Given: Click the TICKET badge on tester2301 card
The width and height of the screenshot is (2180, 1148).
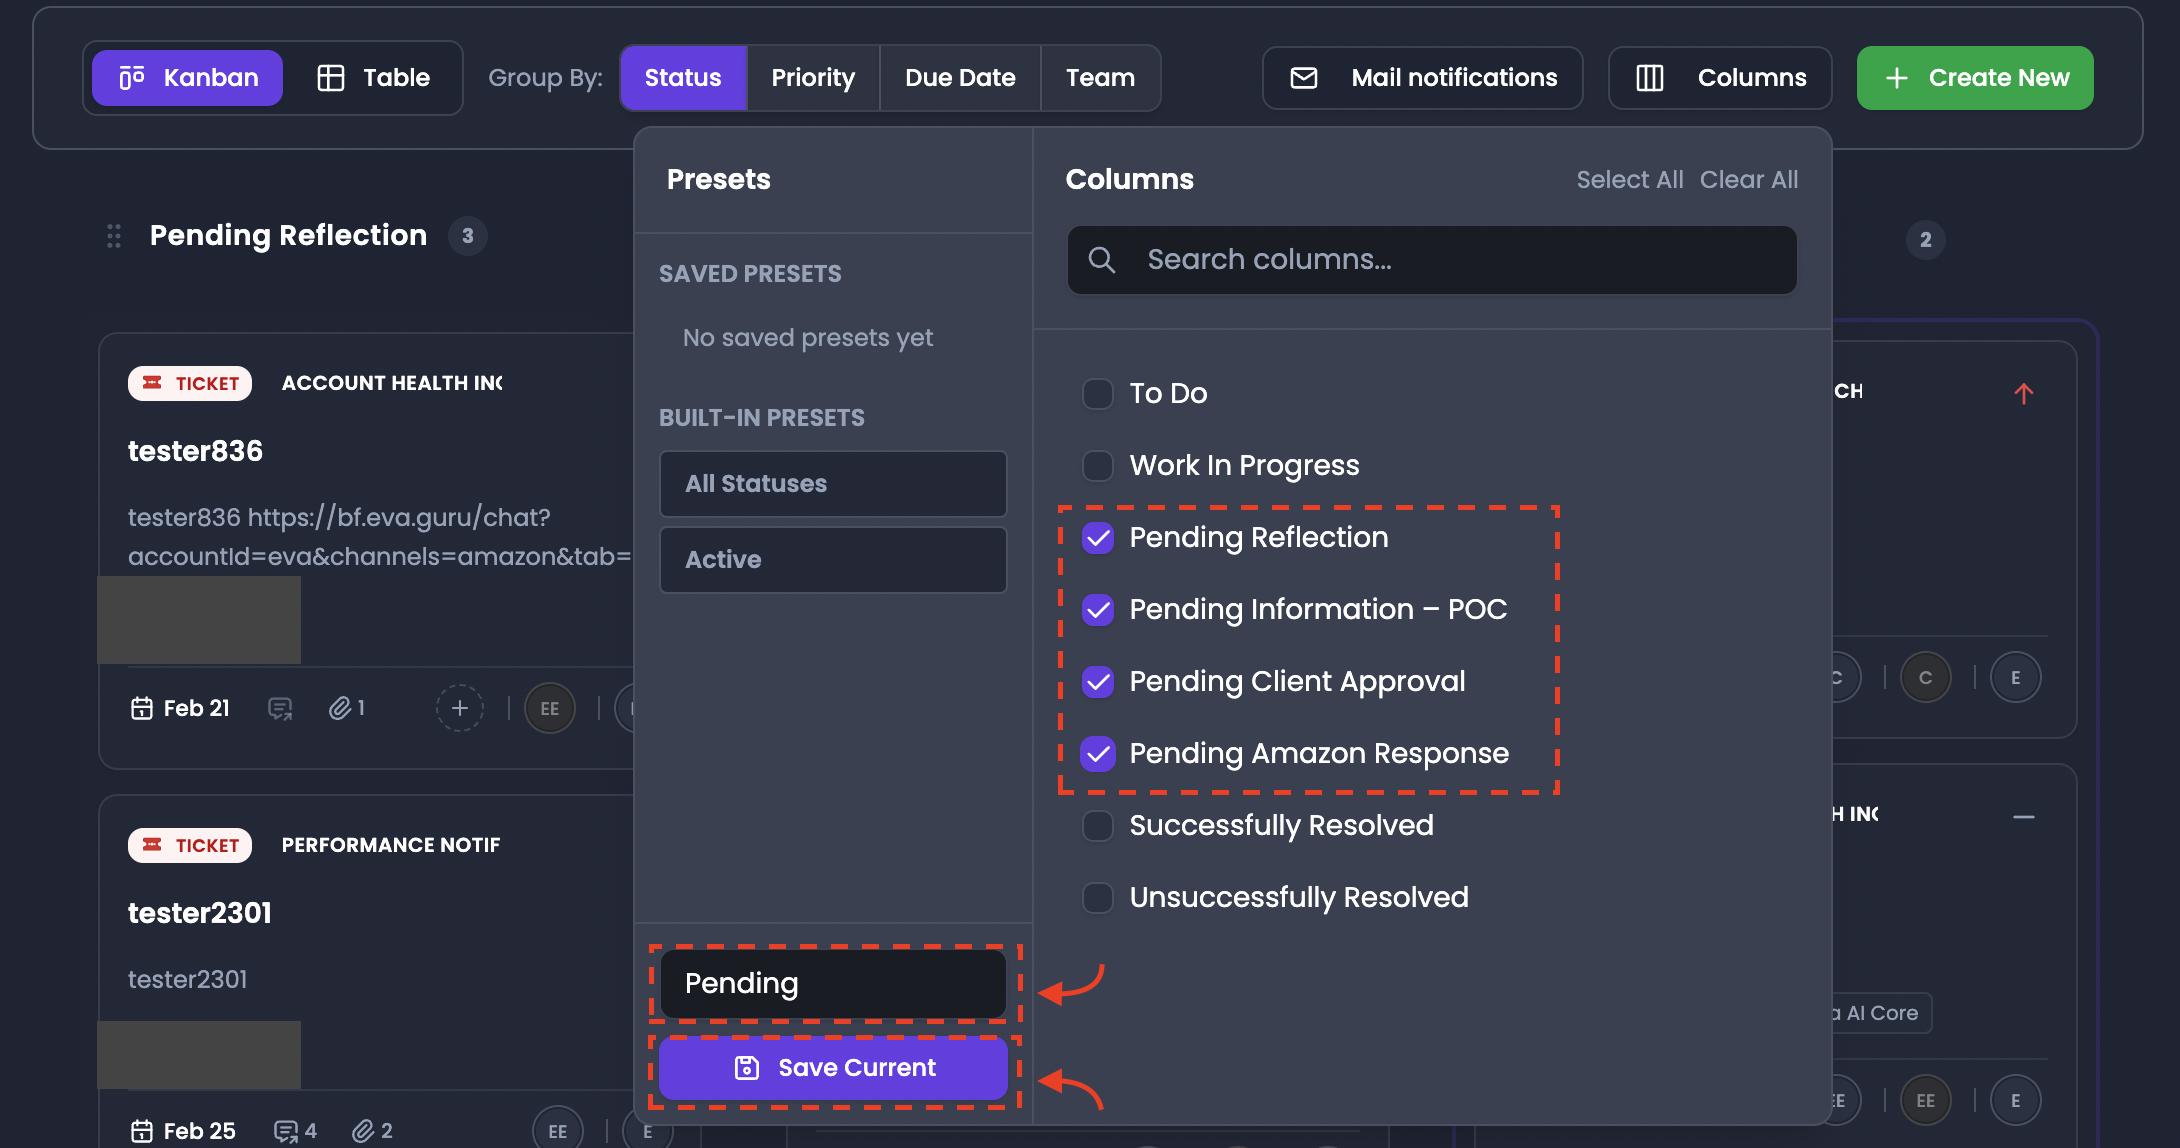Looking at the screenshot, I should coord(190,846).
